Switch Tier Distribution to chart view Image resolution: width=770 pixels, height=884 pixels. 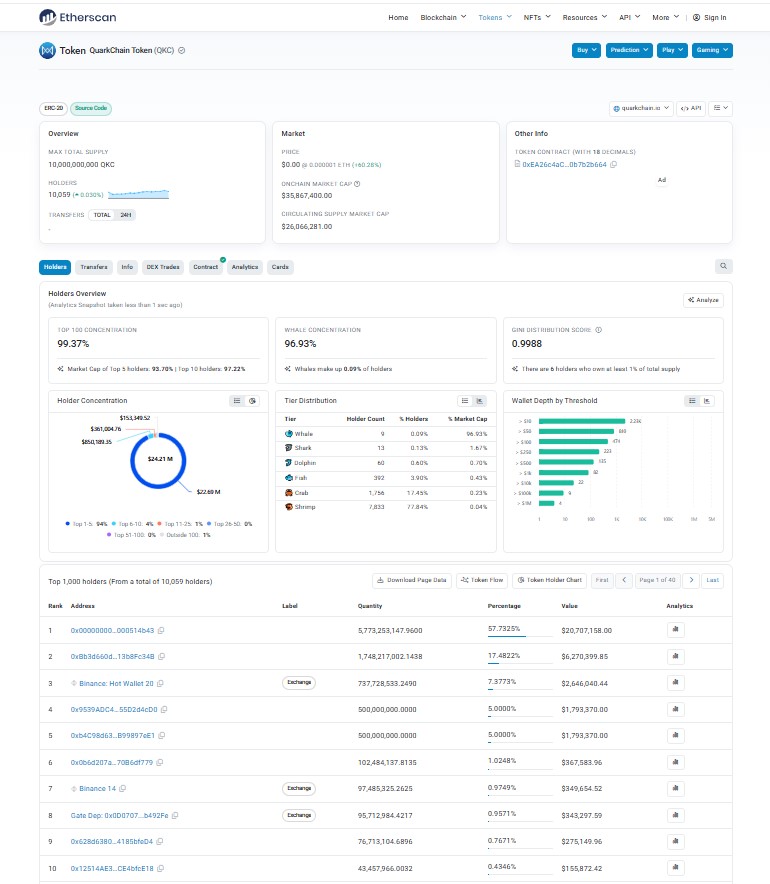click(480, 401)
